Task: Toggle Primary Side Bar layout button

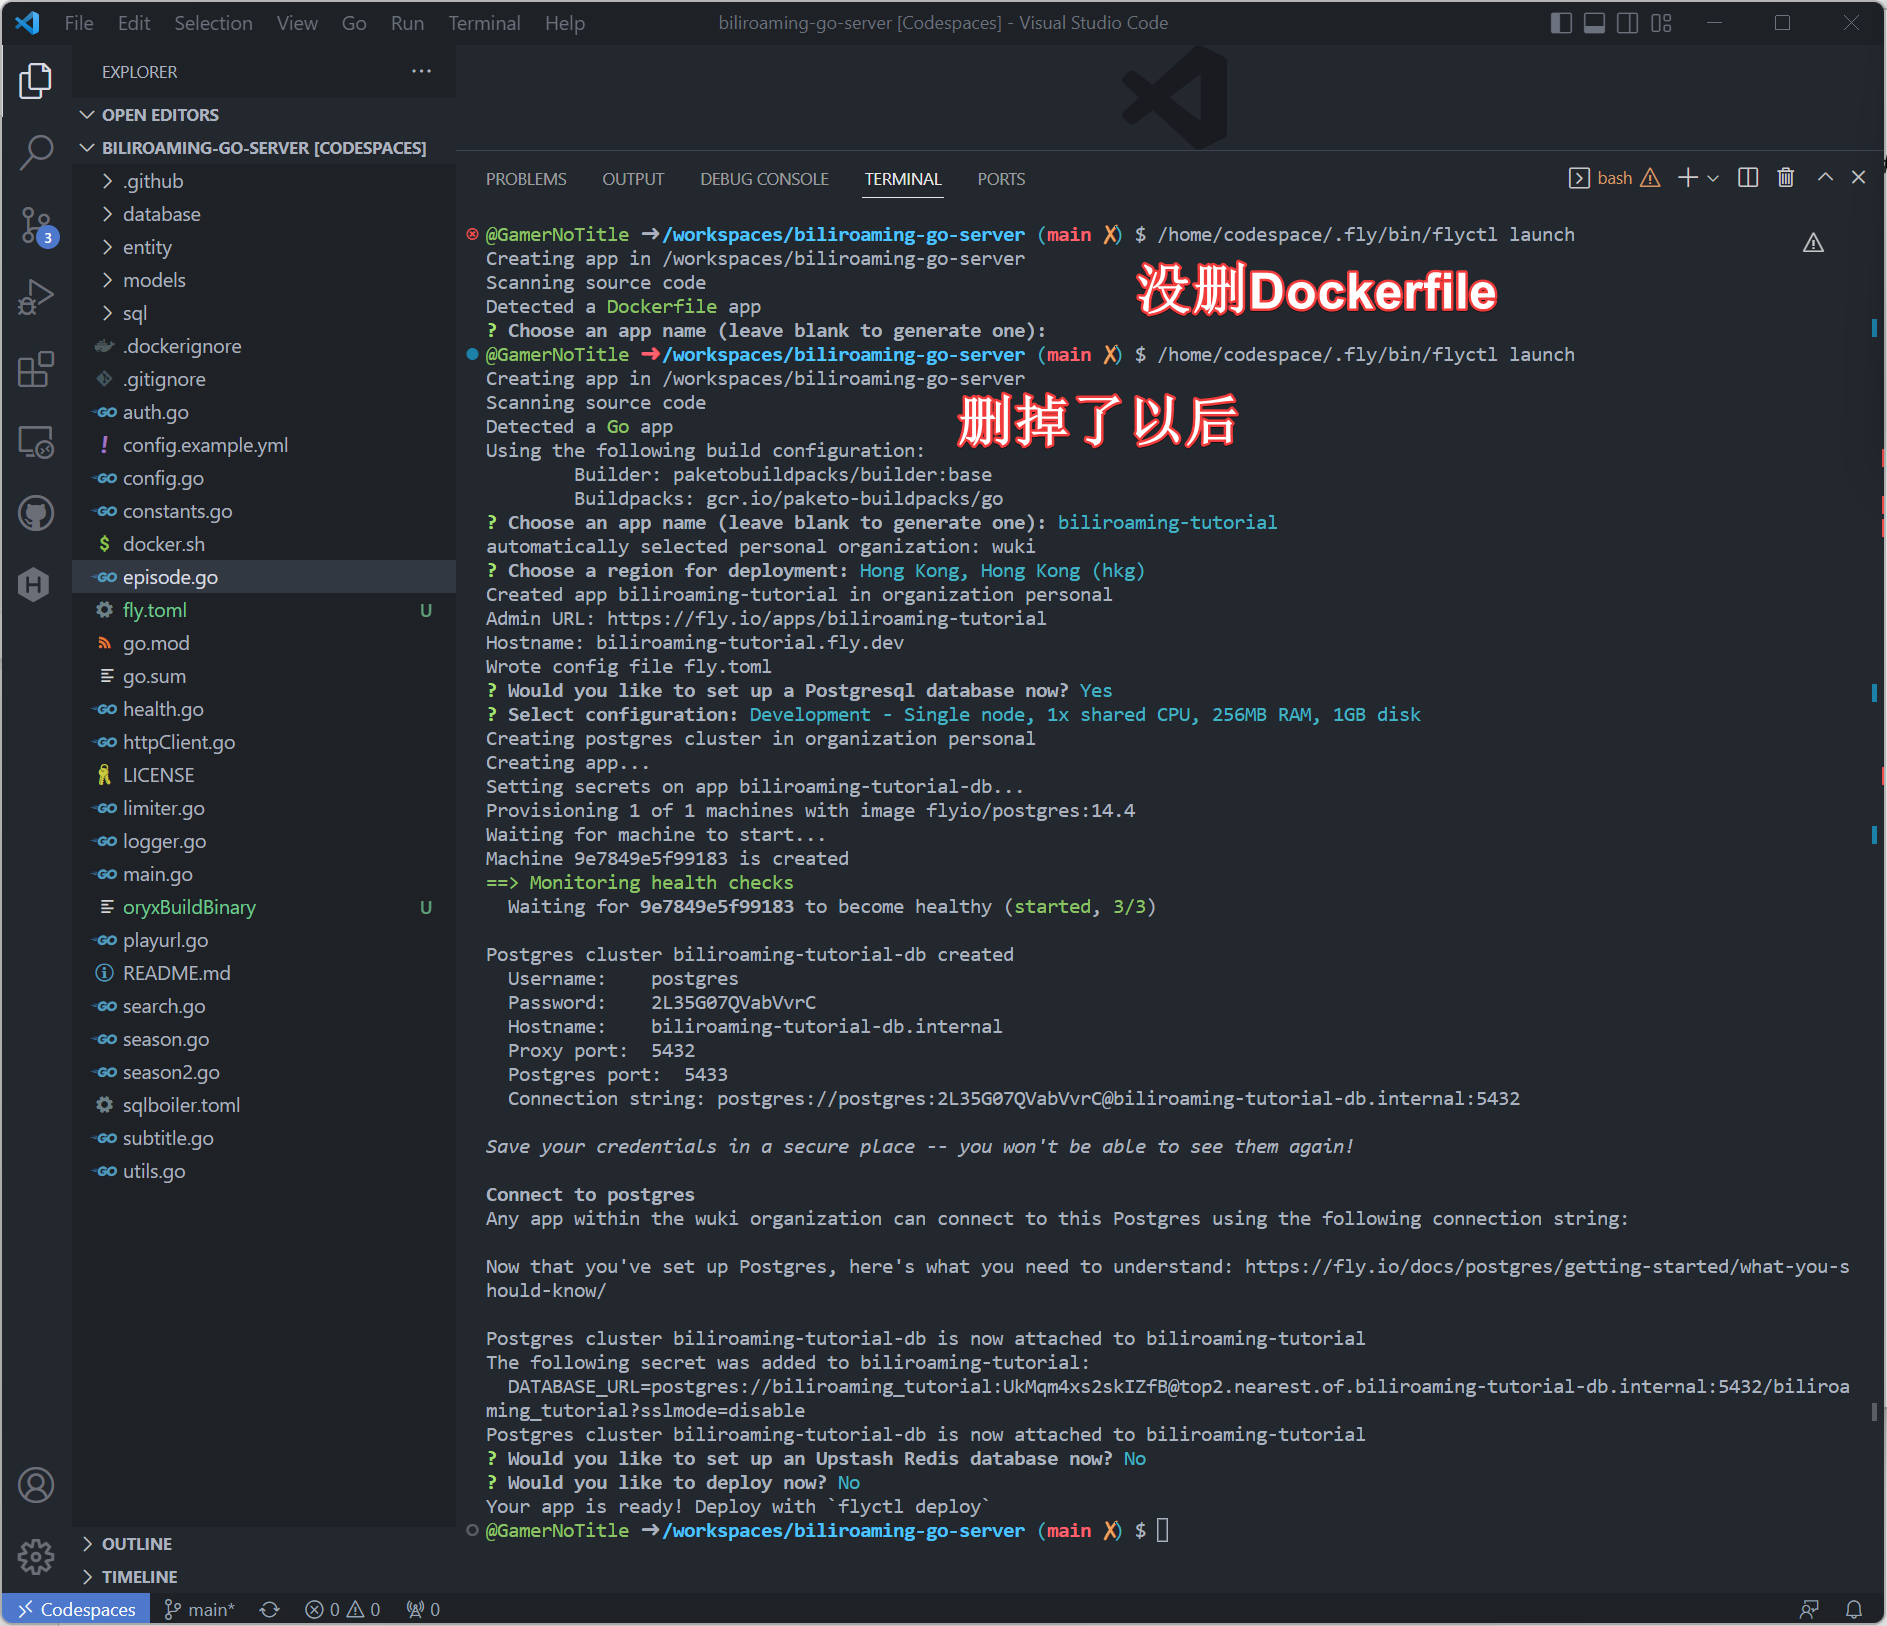Action: point(1560,23)
